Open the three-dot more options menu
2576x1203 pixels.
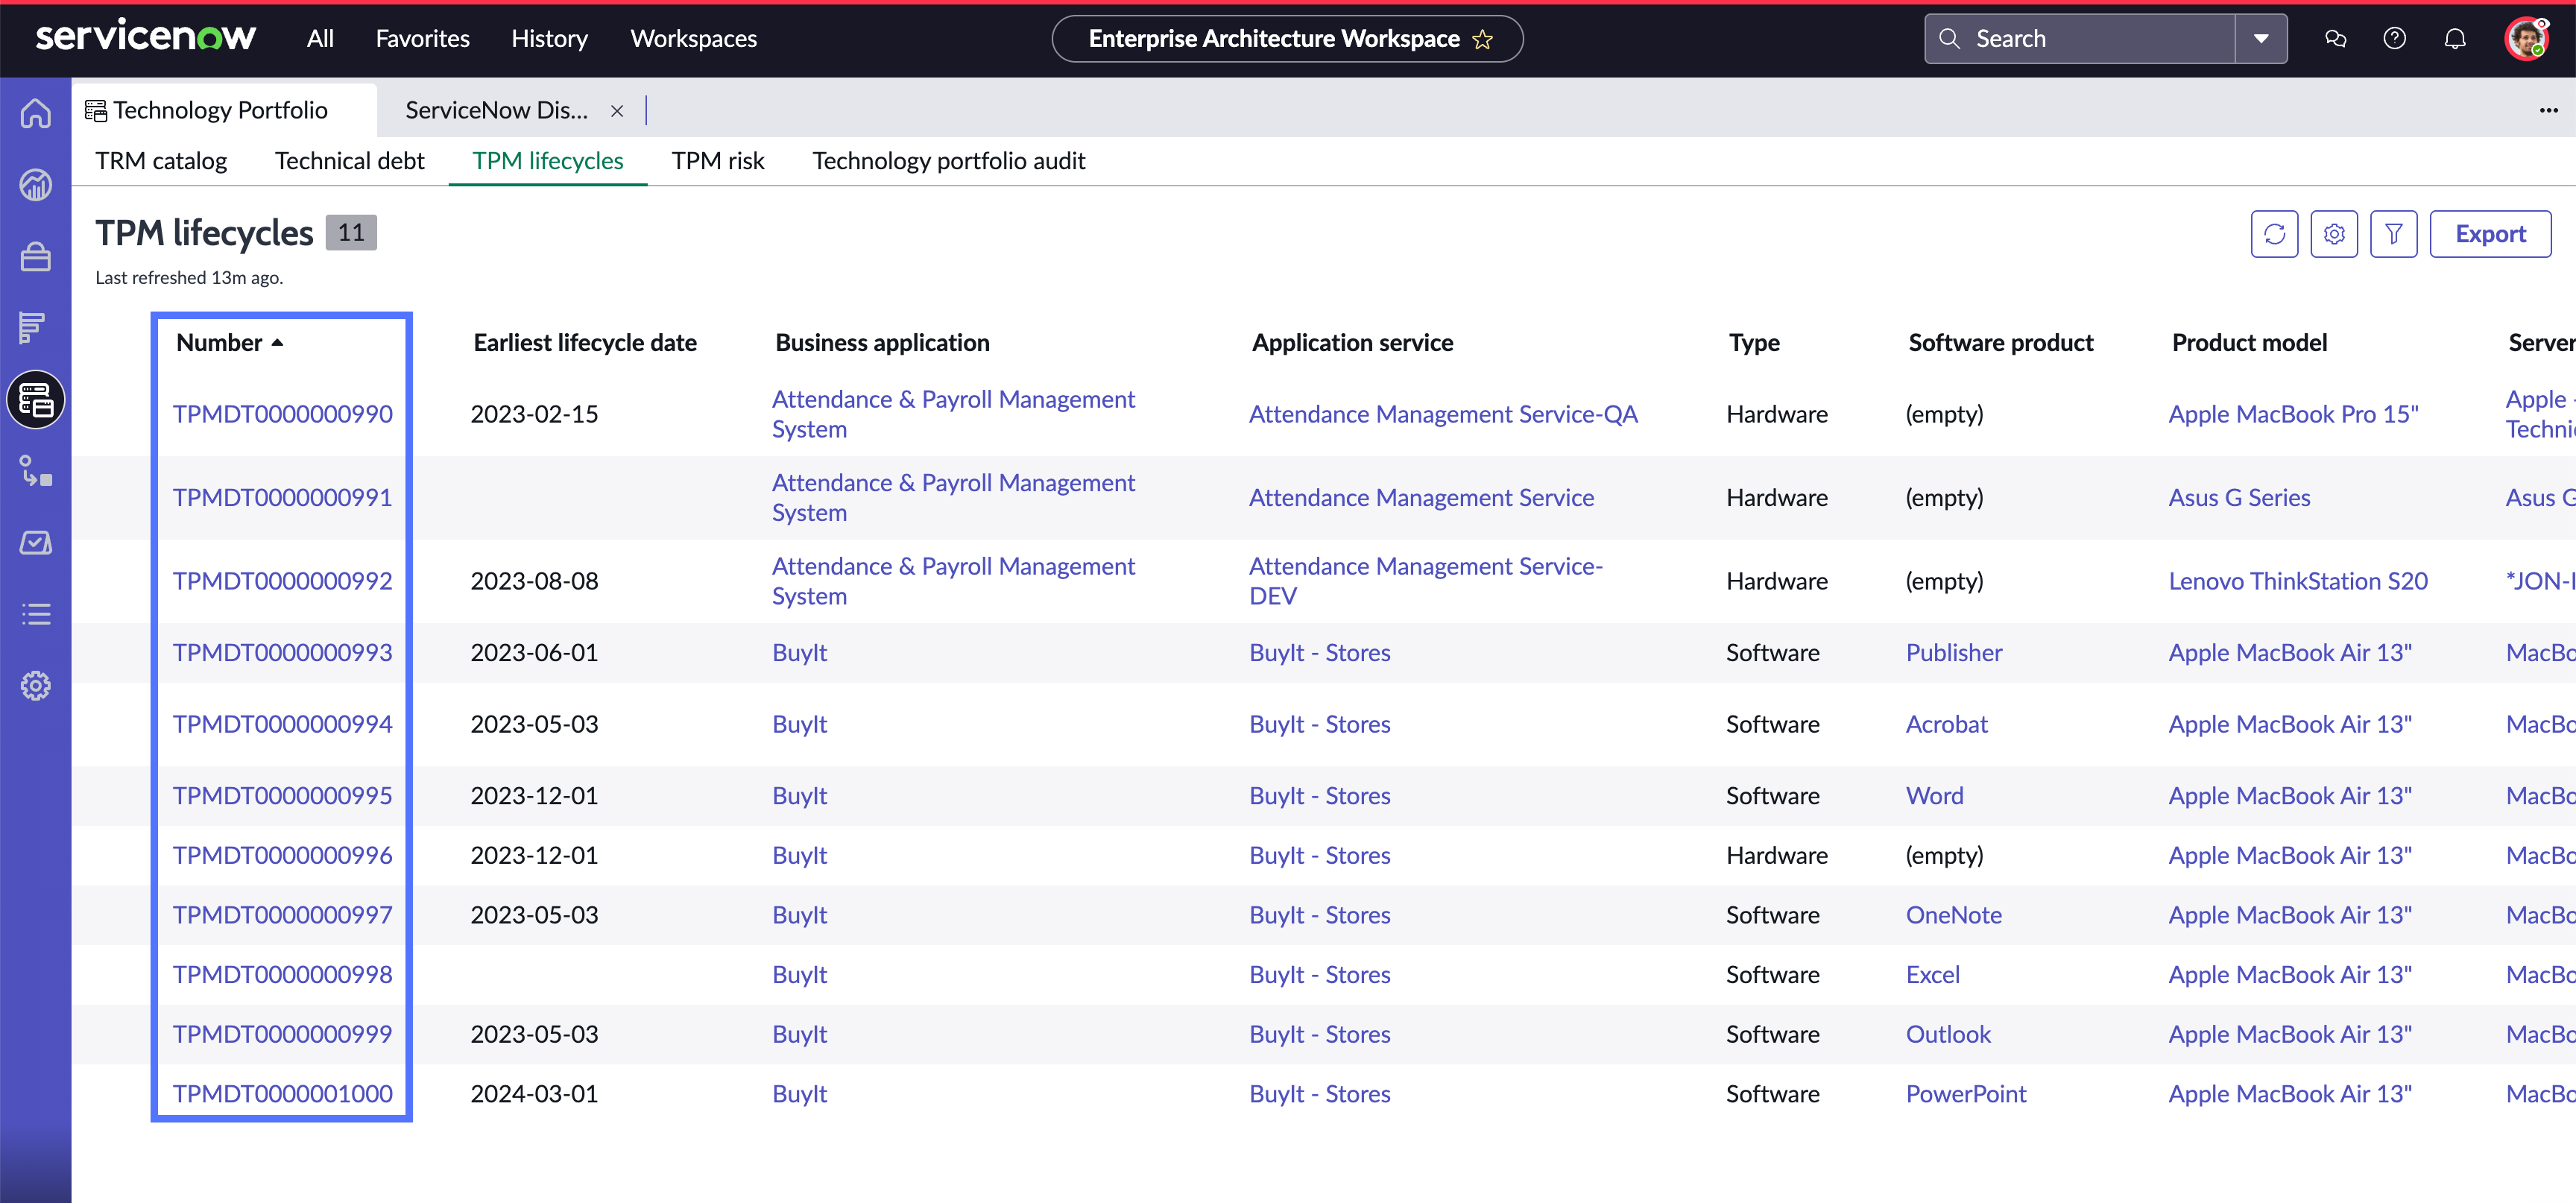coord(2548,110)
